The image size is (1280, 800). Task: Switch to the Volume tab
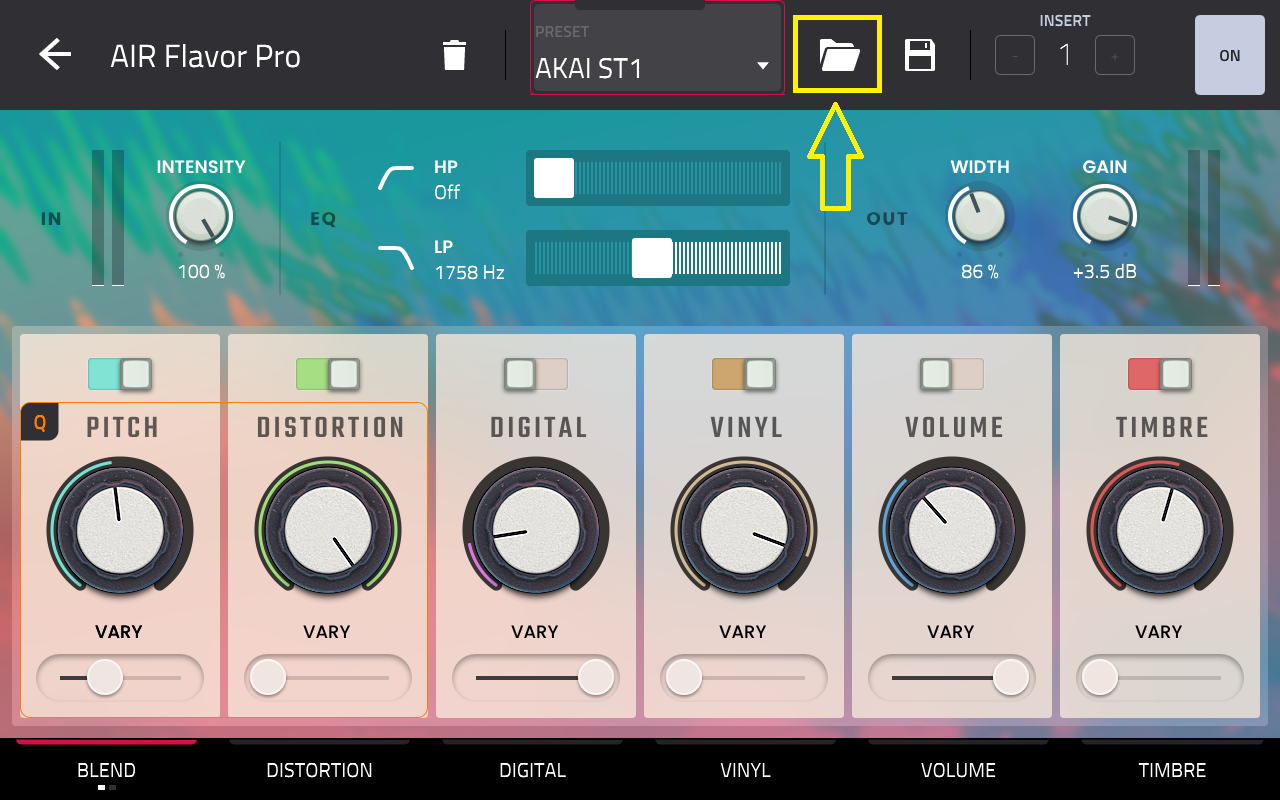pyautogui.click(x=958, y=770)
